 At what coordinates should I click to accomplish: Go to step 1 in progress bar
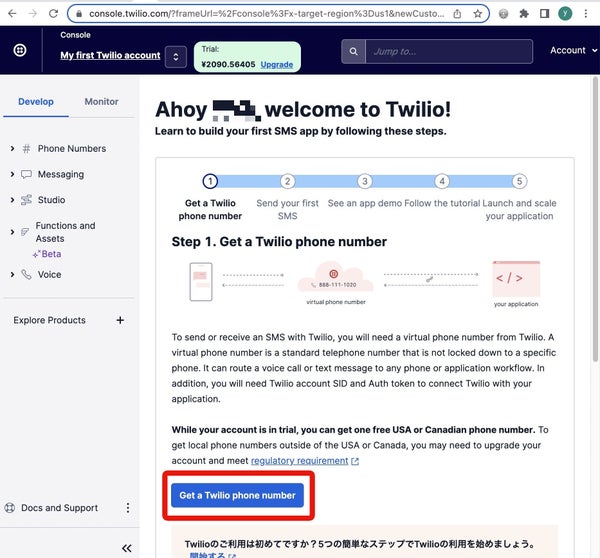pos(210,181)
